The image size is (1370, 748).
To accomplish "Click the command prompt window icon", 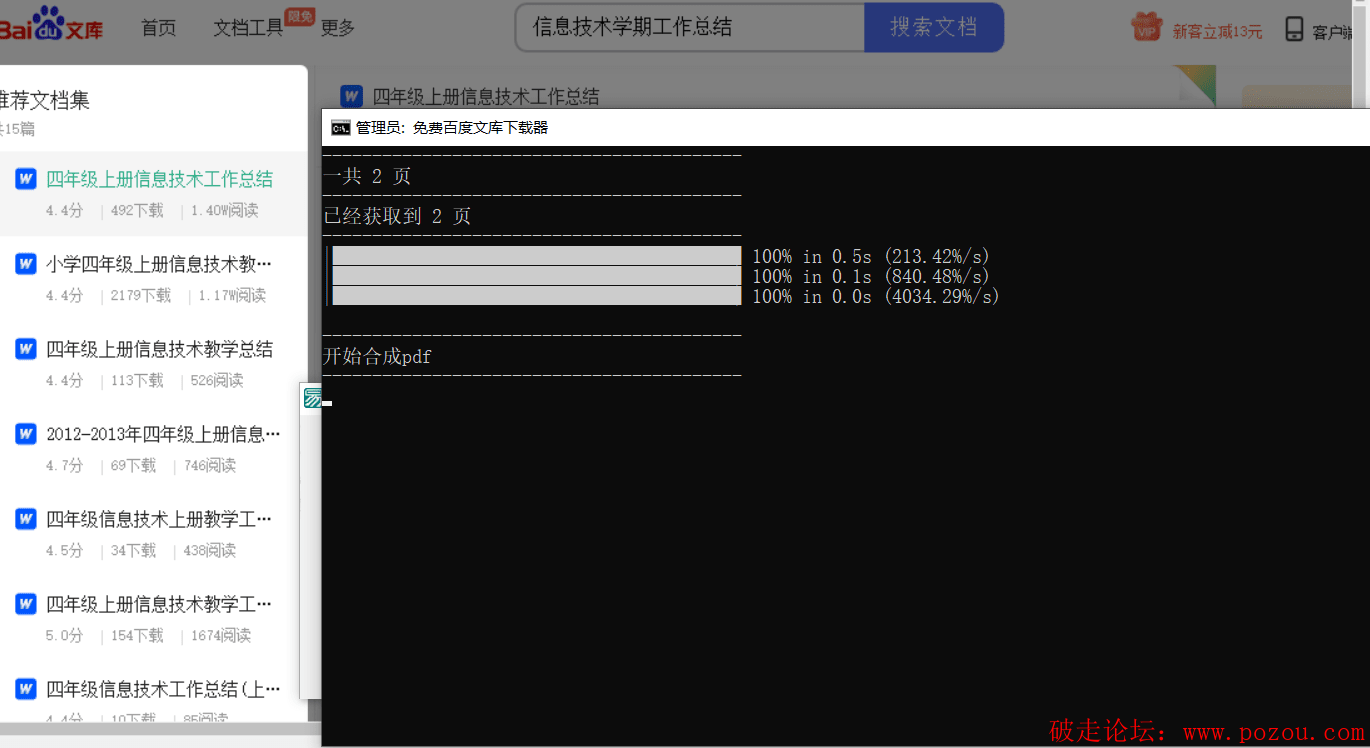I will click(340, 127).
